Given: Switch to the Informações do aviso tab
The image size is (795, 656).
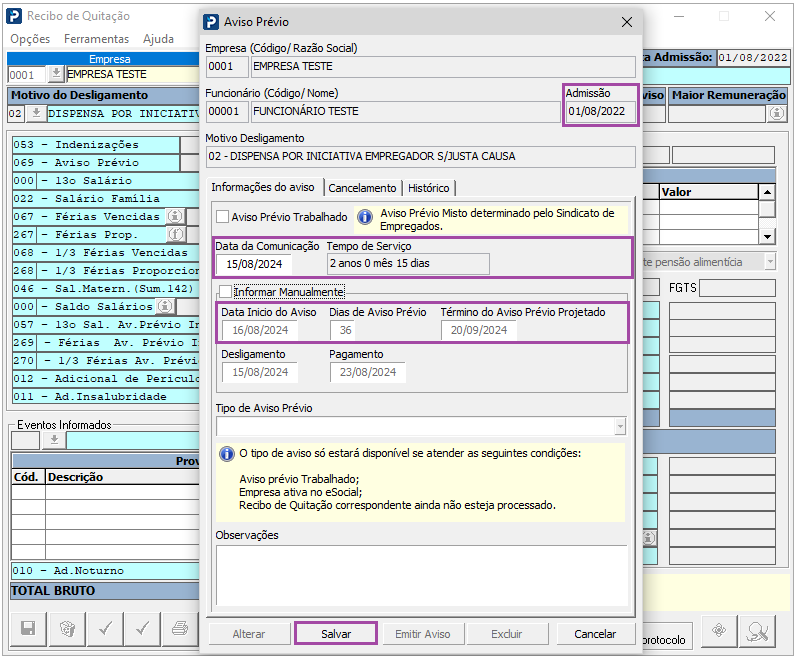Looking at the screenshot, I should click(x=263, y=187).
